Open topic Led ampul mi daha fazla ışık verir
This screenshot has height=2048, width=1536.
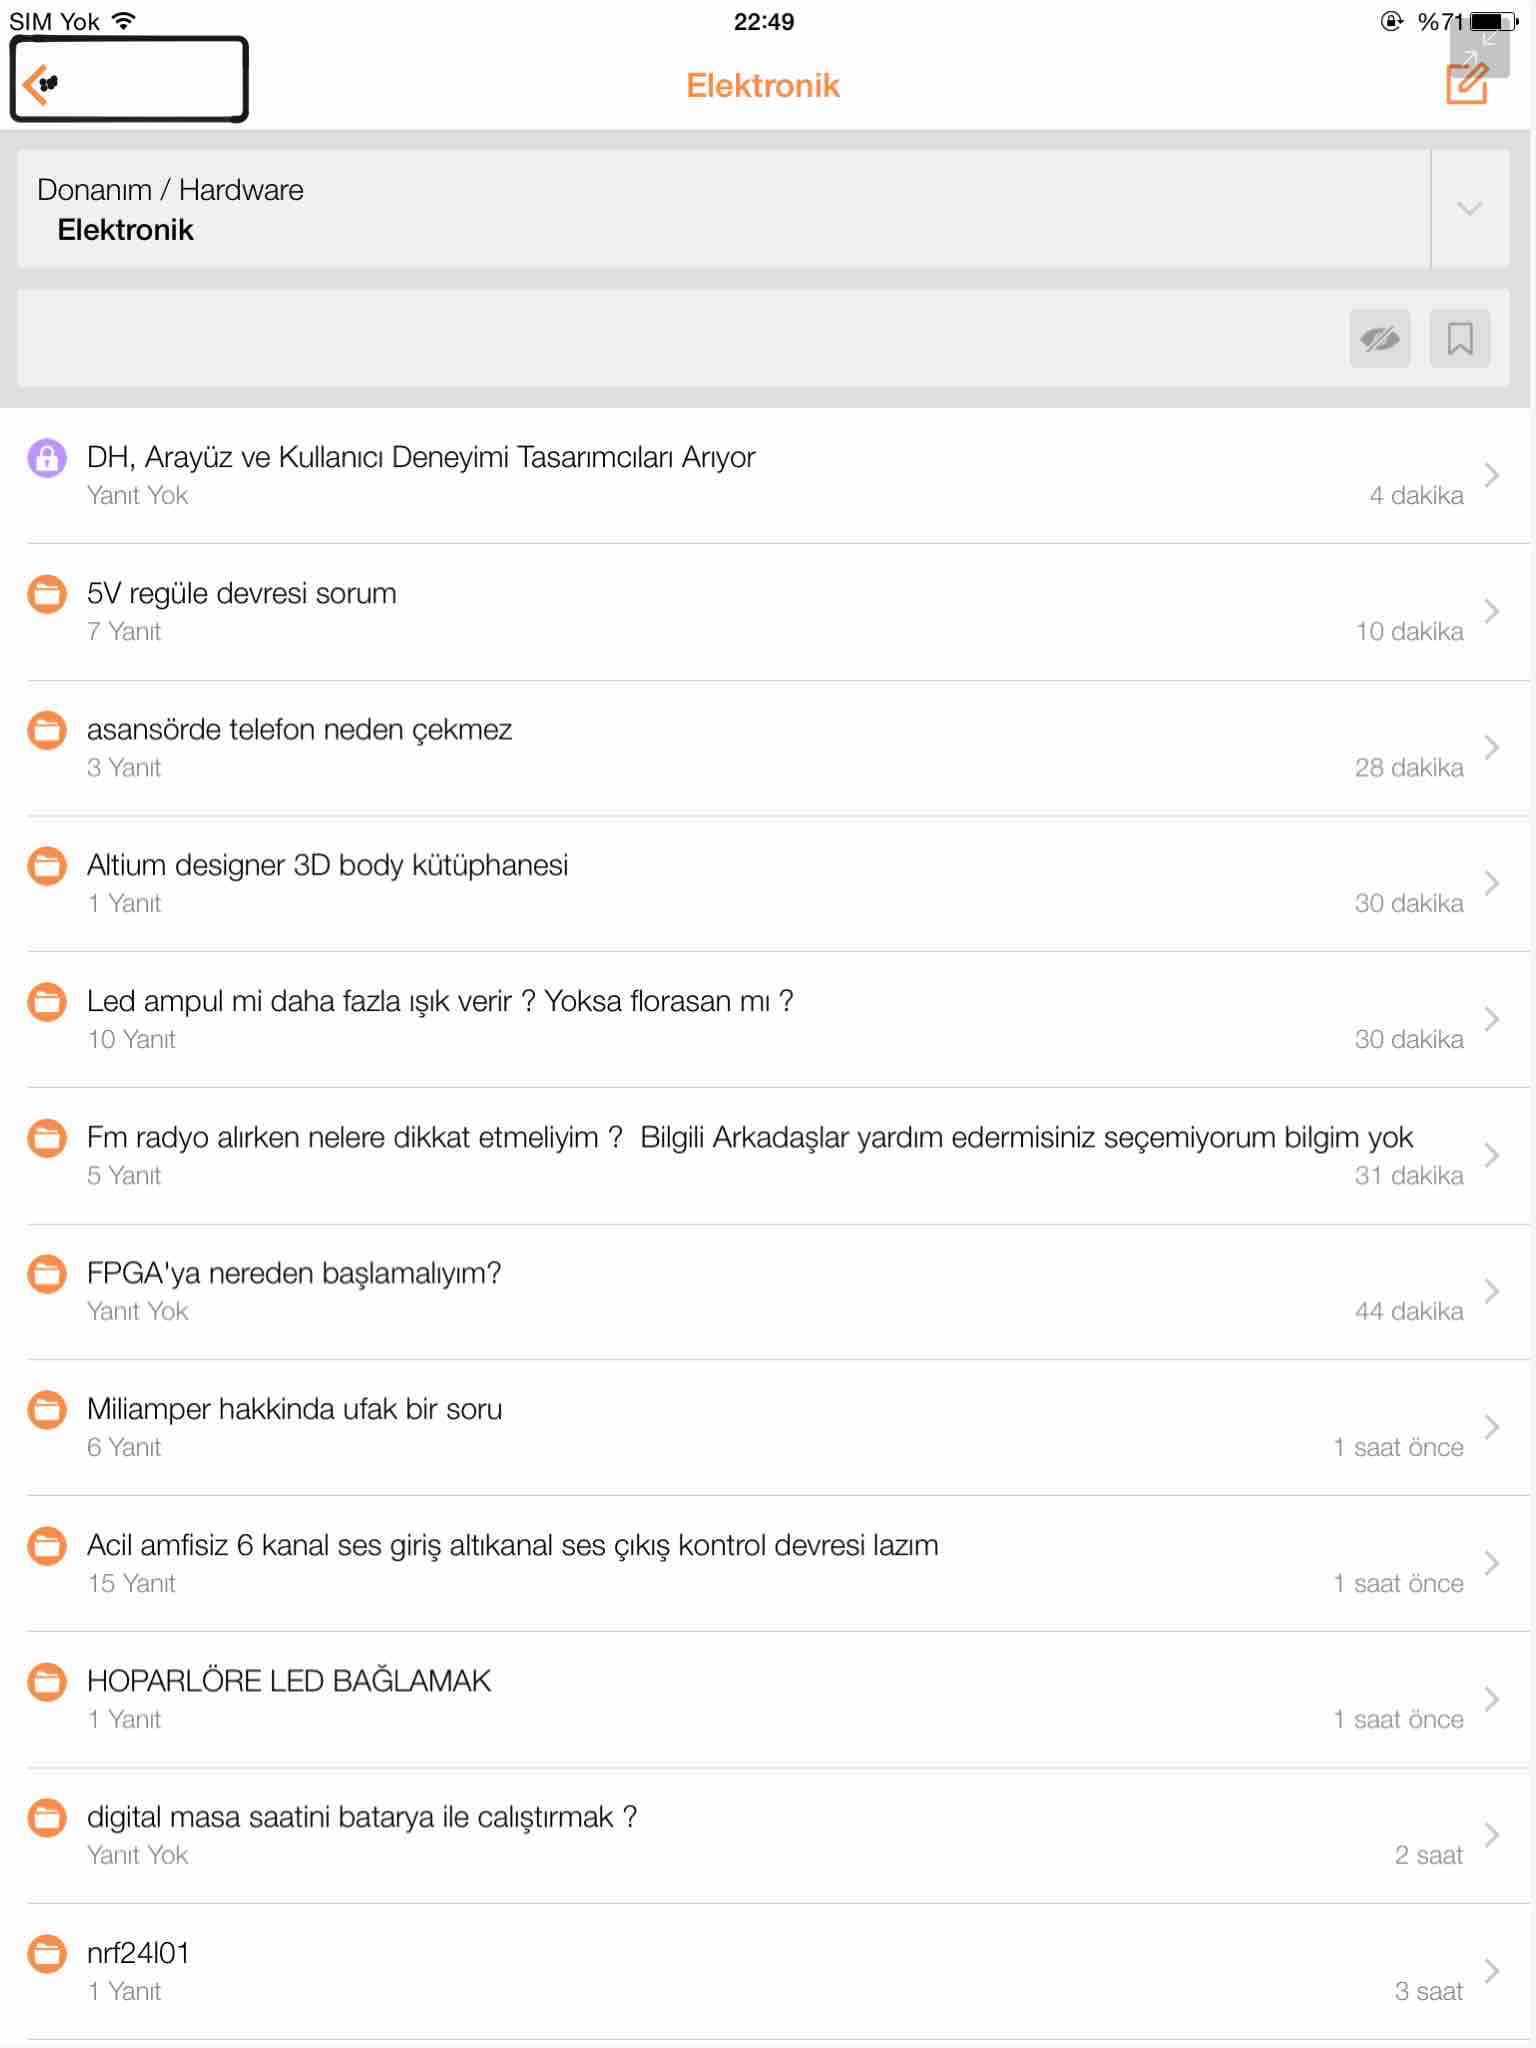[440, 1002]
